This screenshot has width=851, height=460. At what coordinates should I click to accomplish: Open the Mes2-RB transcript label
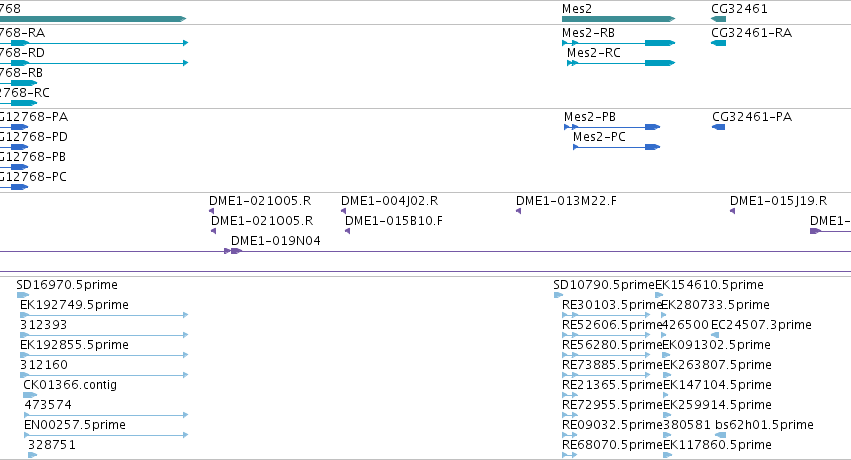pyautogui.click(x=588, y=33)
